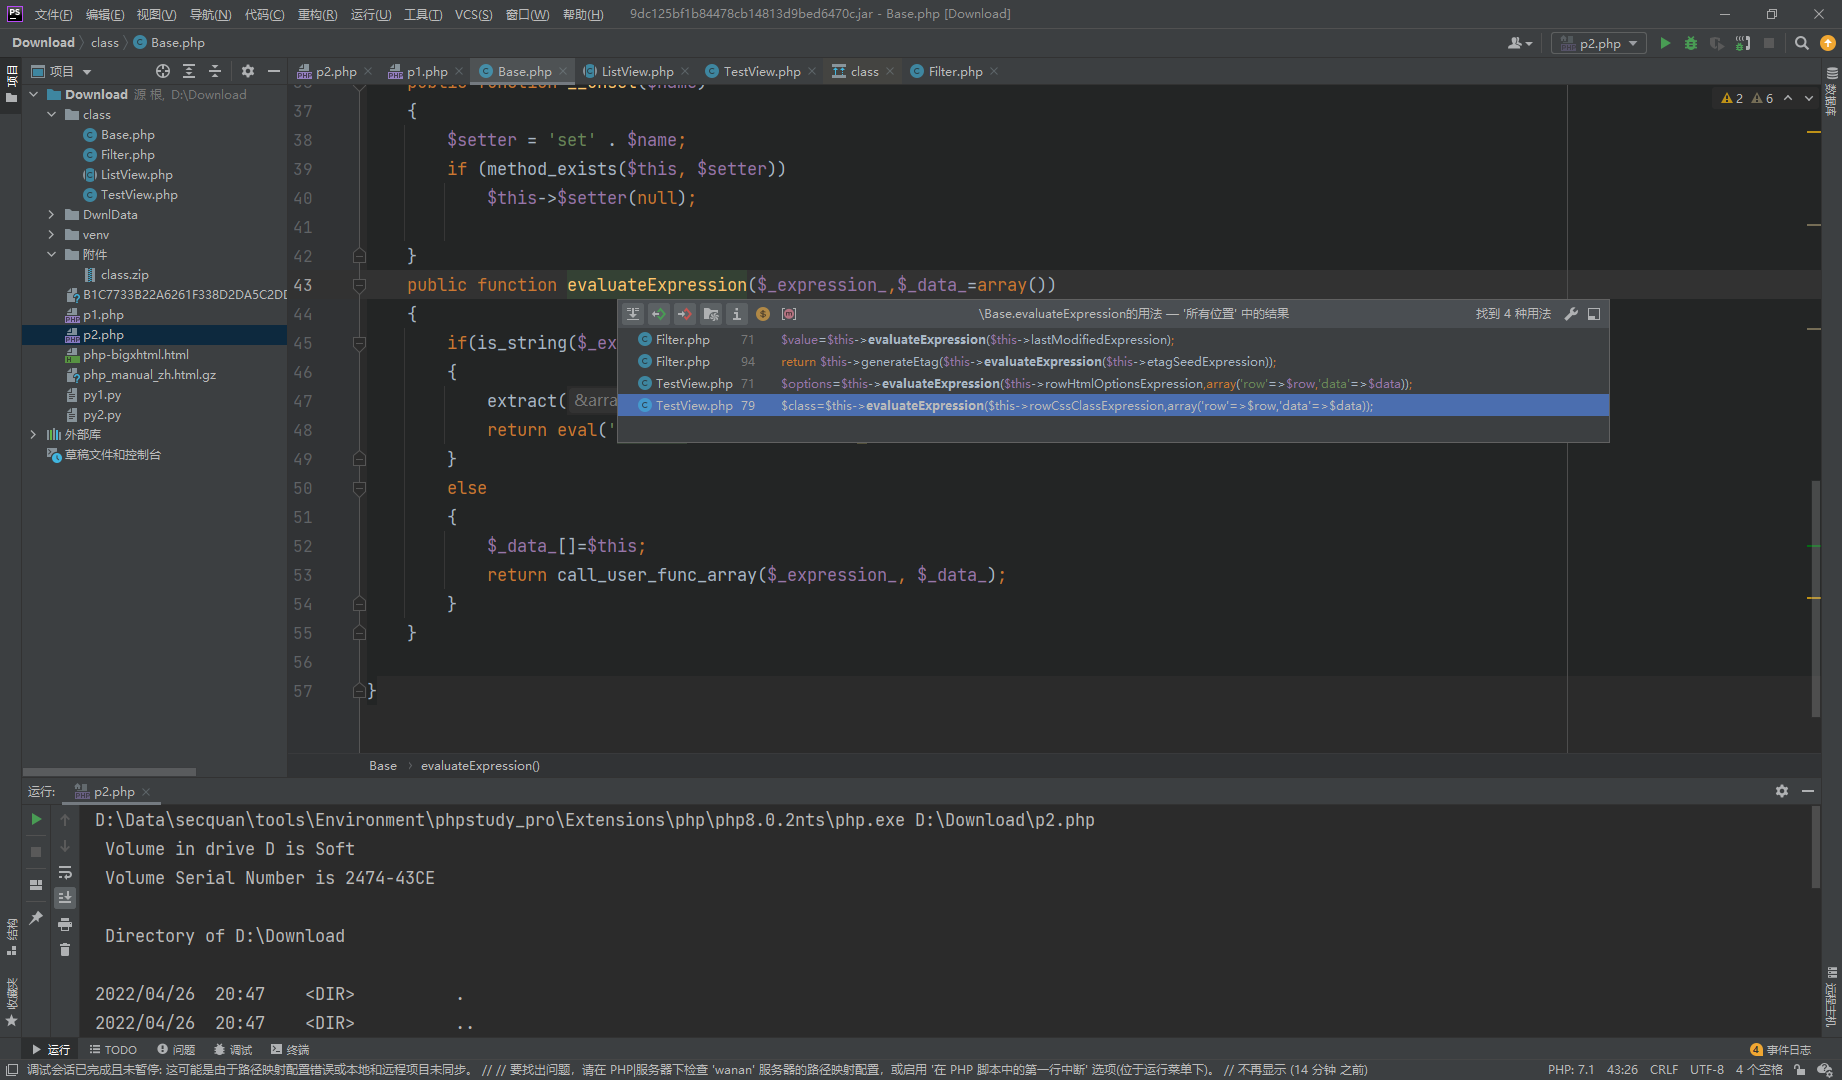Open the VCS(S) menu
This screenshot has height=1080, width=1842.
click(473, 14)
